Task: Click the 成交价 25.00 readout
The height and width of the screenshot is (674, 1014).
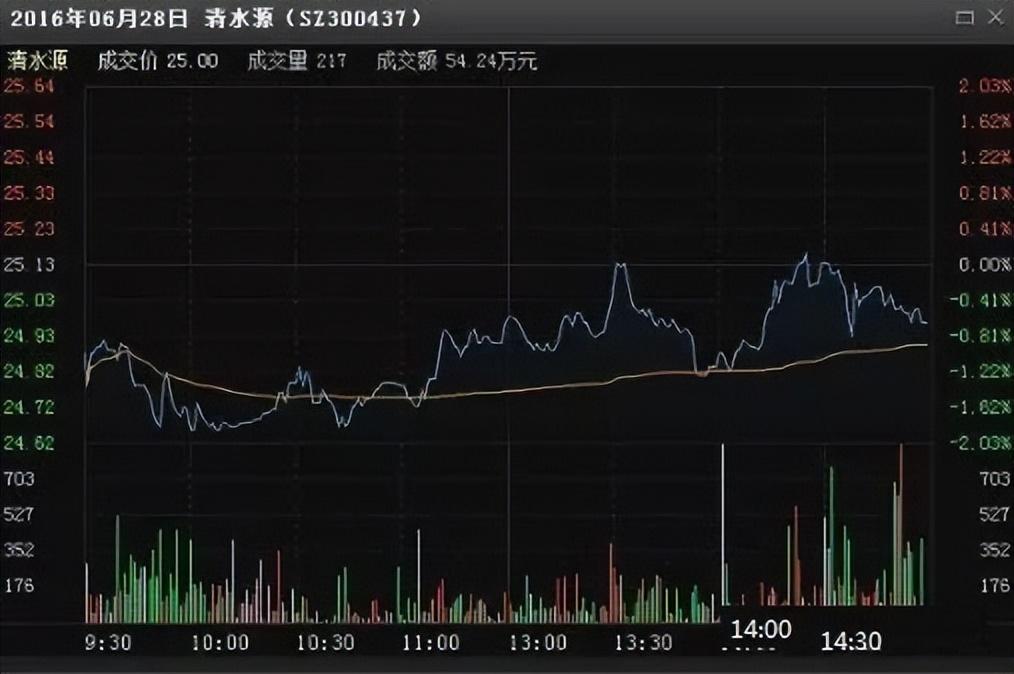Action: click(157, 61)
